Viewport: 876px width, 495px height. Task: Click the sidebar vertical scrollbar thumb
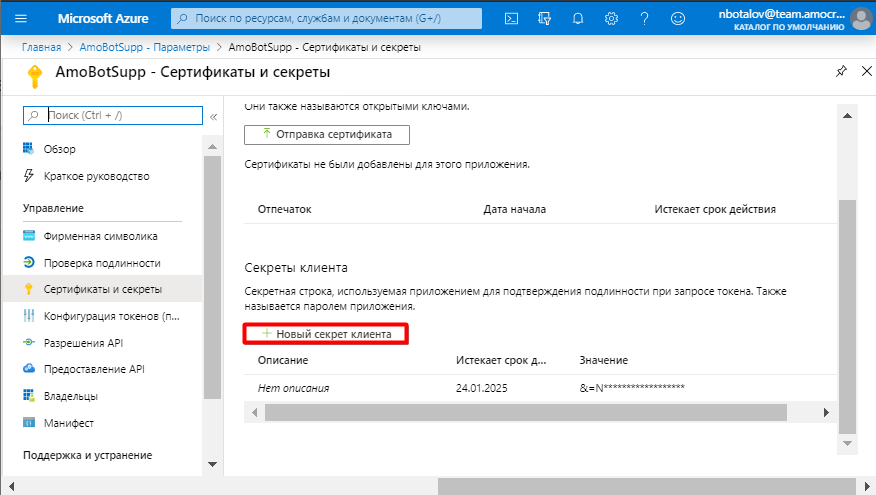pyautogui.click(x=212, y=277)
